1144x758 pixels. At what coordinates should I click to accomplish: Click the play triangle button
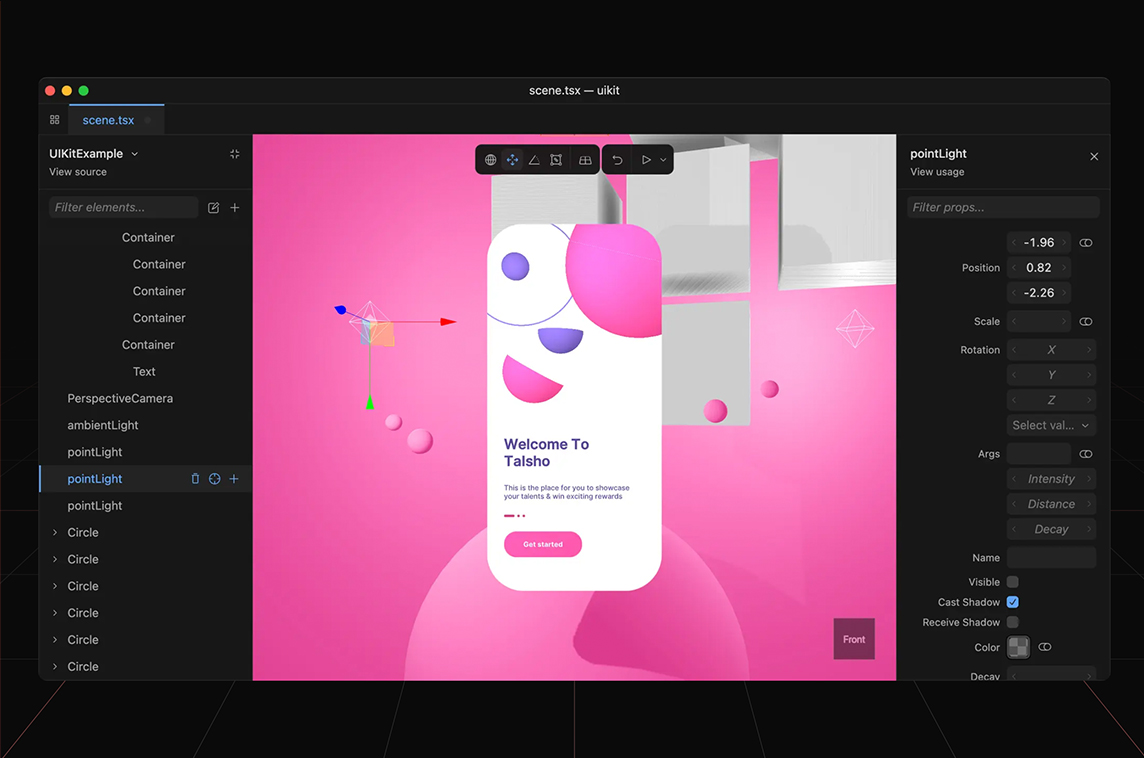(646, 160)
